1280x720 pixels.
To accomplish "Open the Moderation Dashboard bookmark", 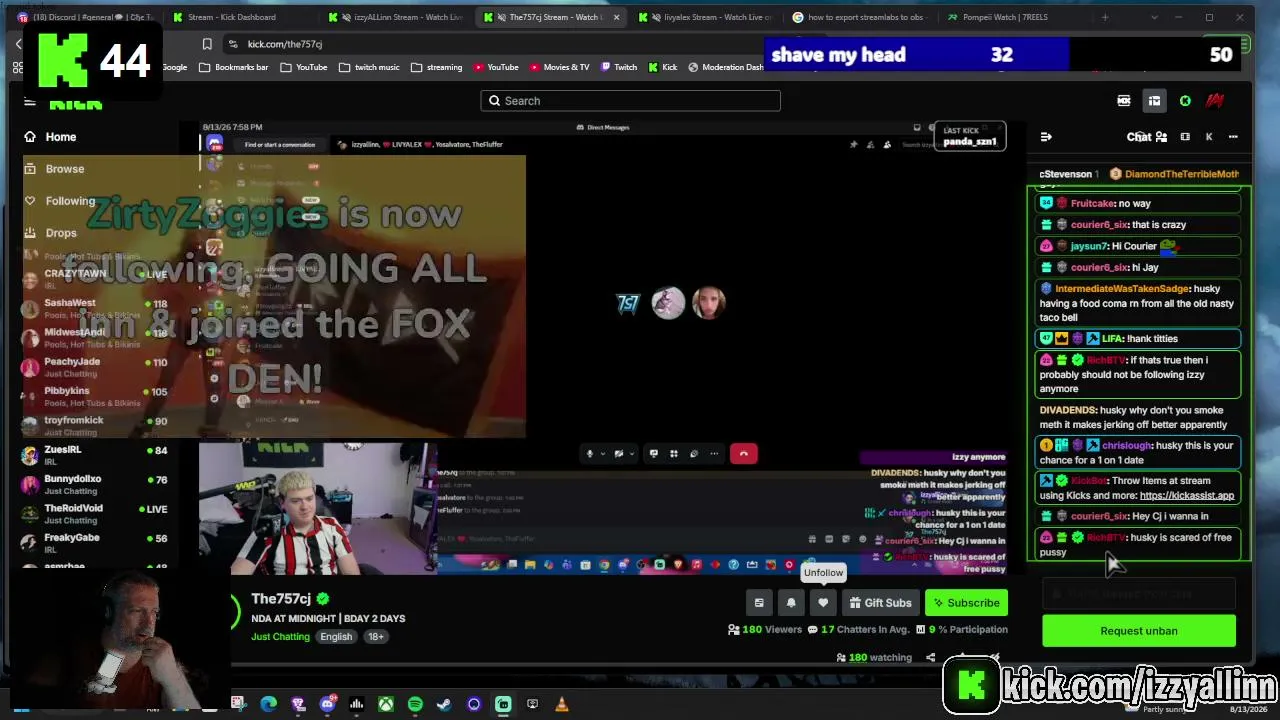I will point(726,67).
